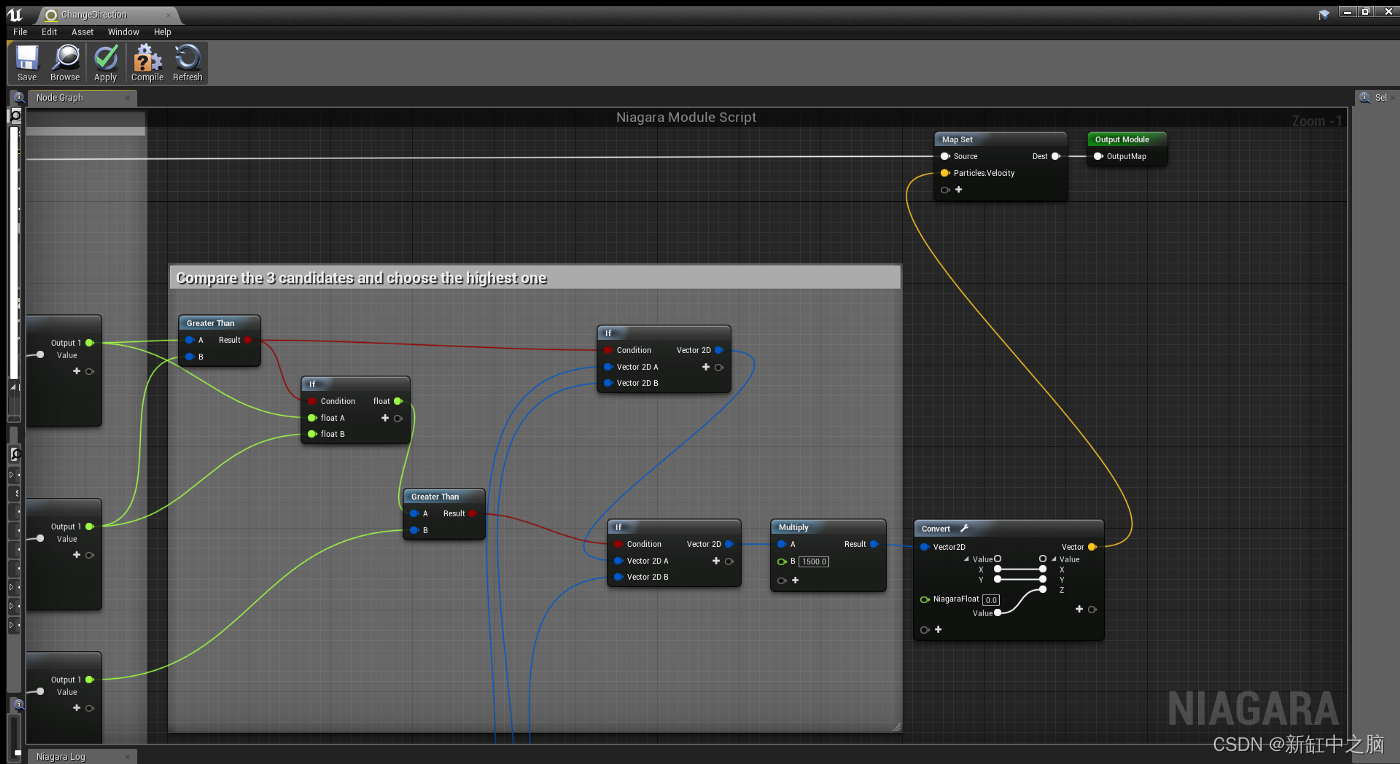Open the Help menu
Viewport: 1400px width, 764px height.
162,32
